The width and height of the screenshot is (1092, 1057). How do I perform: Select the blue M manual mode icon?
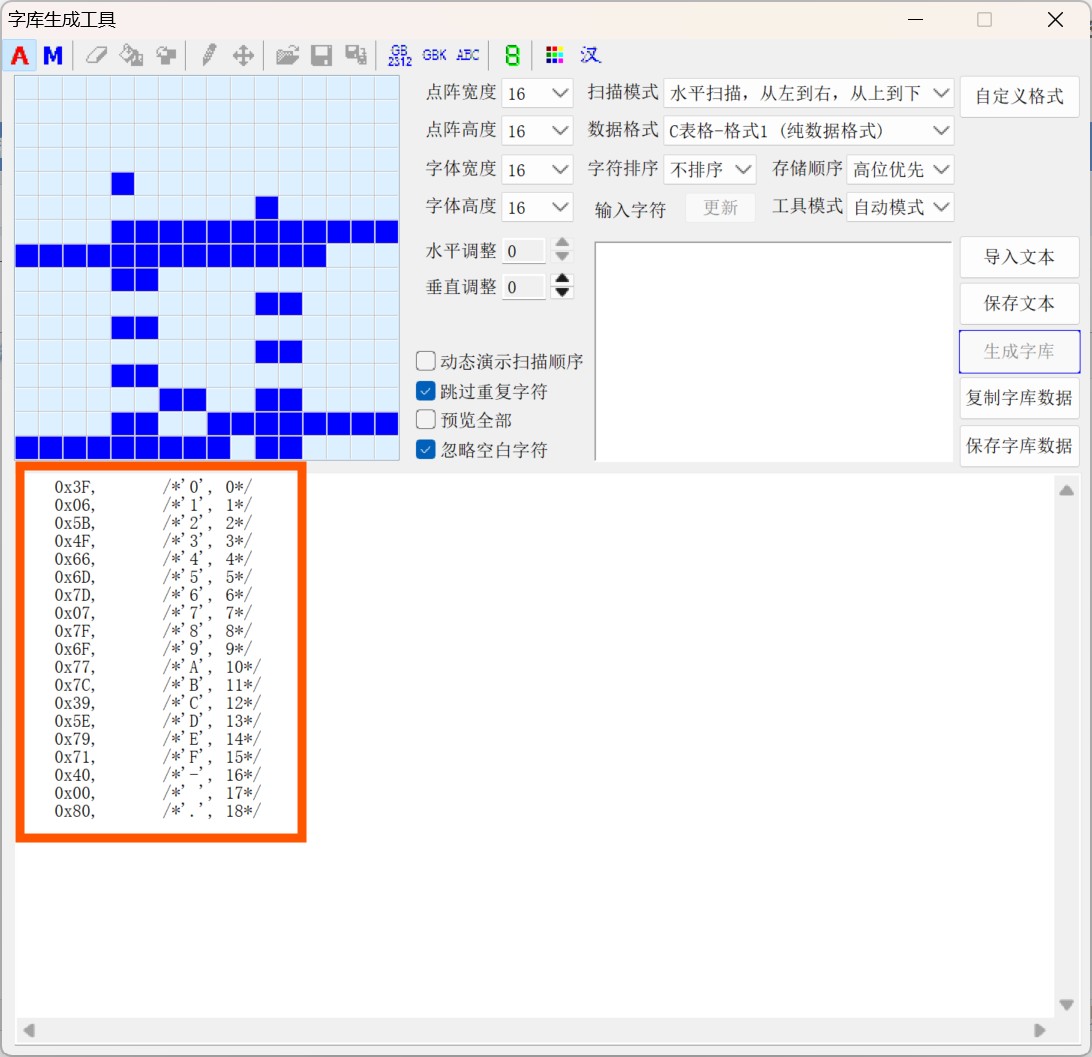coord(53,55)
